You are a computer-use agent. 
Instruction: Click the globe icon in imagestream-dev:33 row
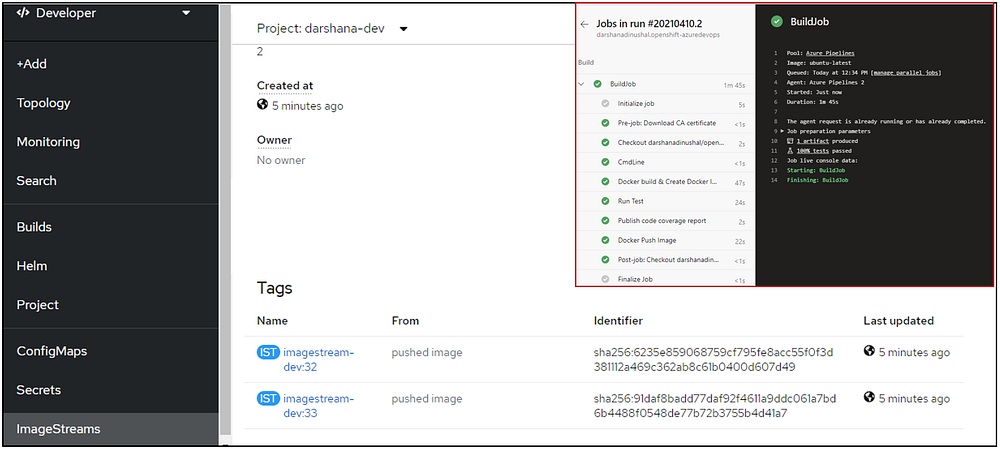pyautogui.click(x=869, y=397)
